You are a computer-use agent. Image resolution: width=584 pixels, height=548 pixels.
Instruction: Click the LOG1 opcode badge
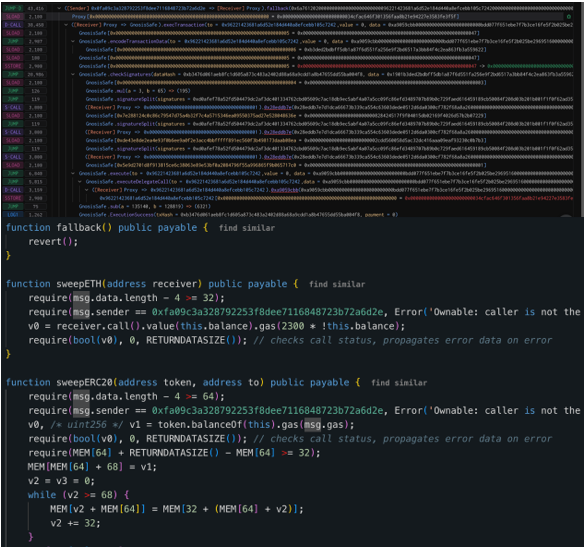pos(13,214)
